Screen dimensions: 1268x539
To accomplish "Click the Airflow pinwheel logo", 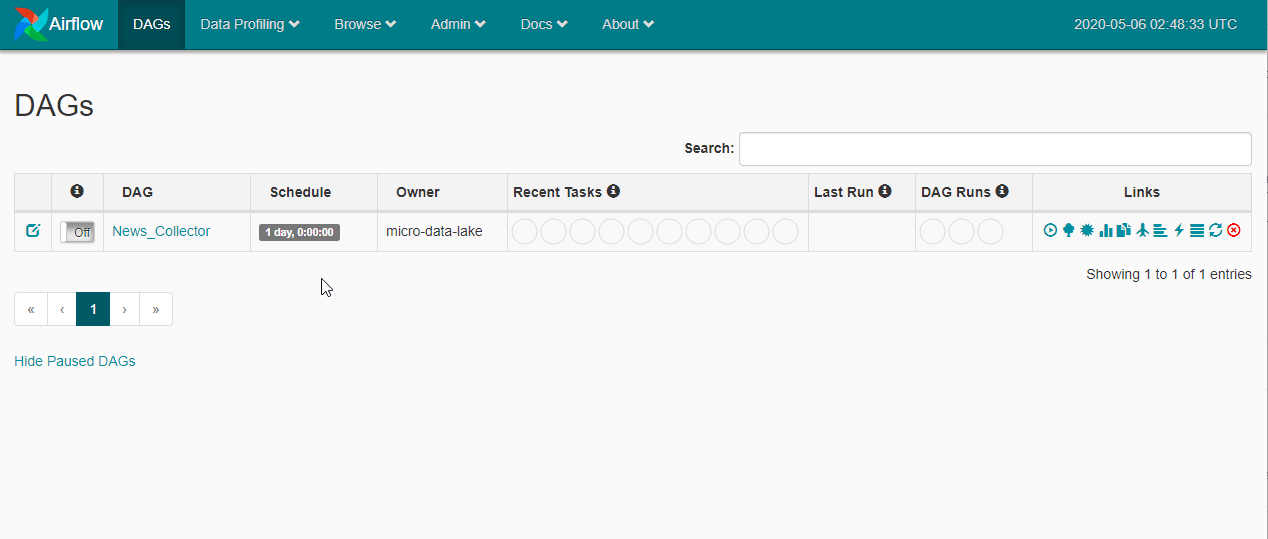I will point(29,24).
